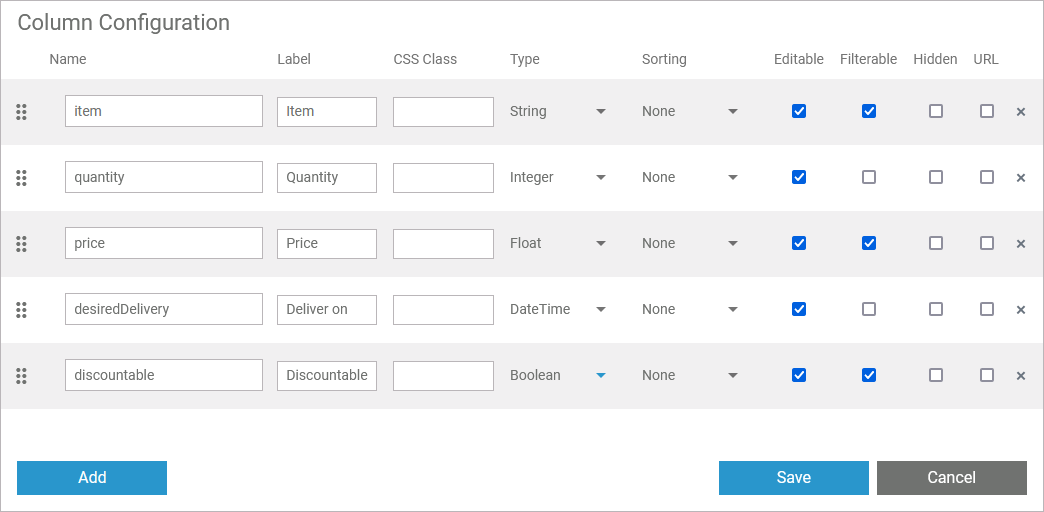Image resolution: width=1044 pixels, height=512 pixels.
Task: Click the drag handle for the quantity row
Action: pyautogui.click(x=21, y=178)
